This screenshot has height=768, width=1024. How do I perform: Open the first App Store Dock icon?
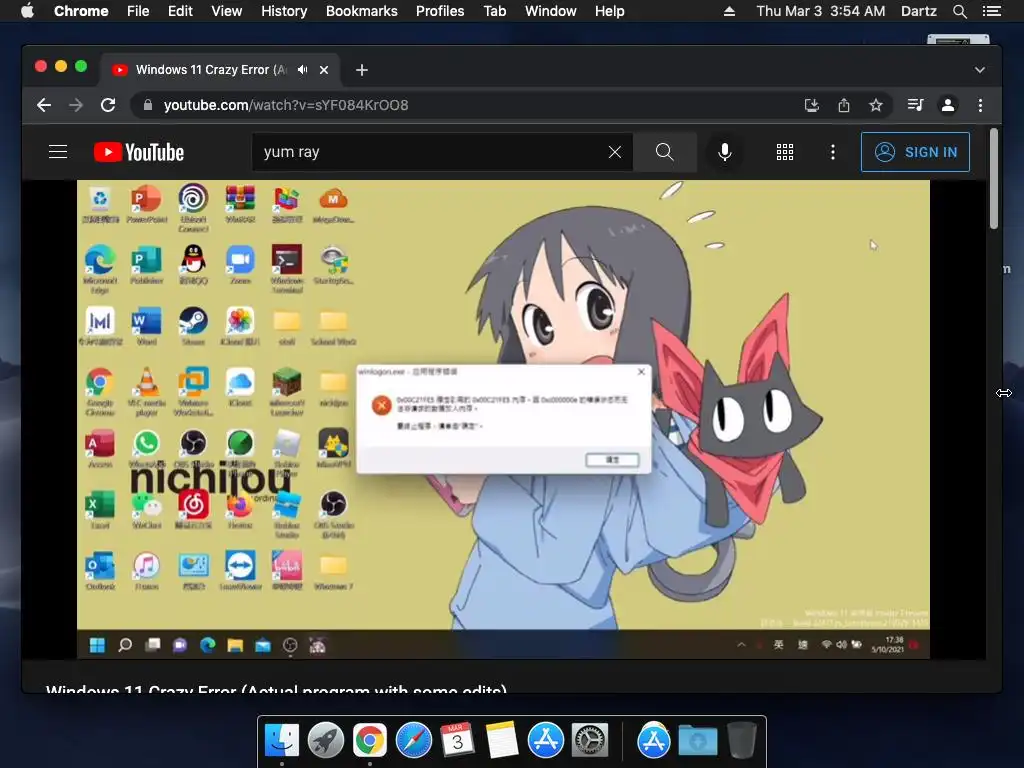coord(546,741)
